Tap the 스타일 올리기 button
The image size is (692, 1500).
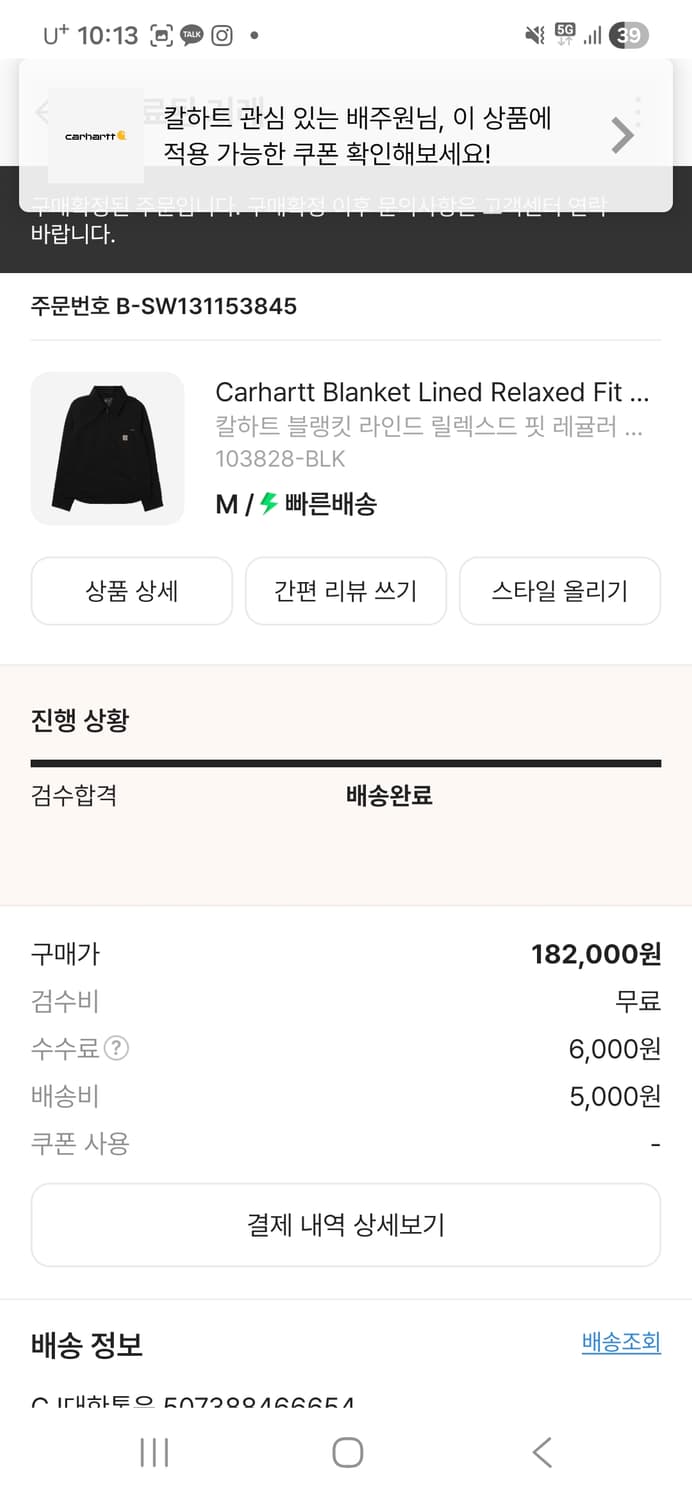pos(559,591)
